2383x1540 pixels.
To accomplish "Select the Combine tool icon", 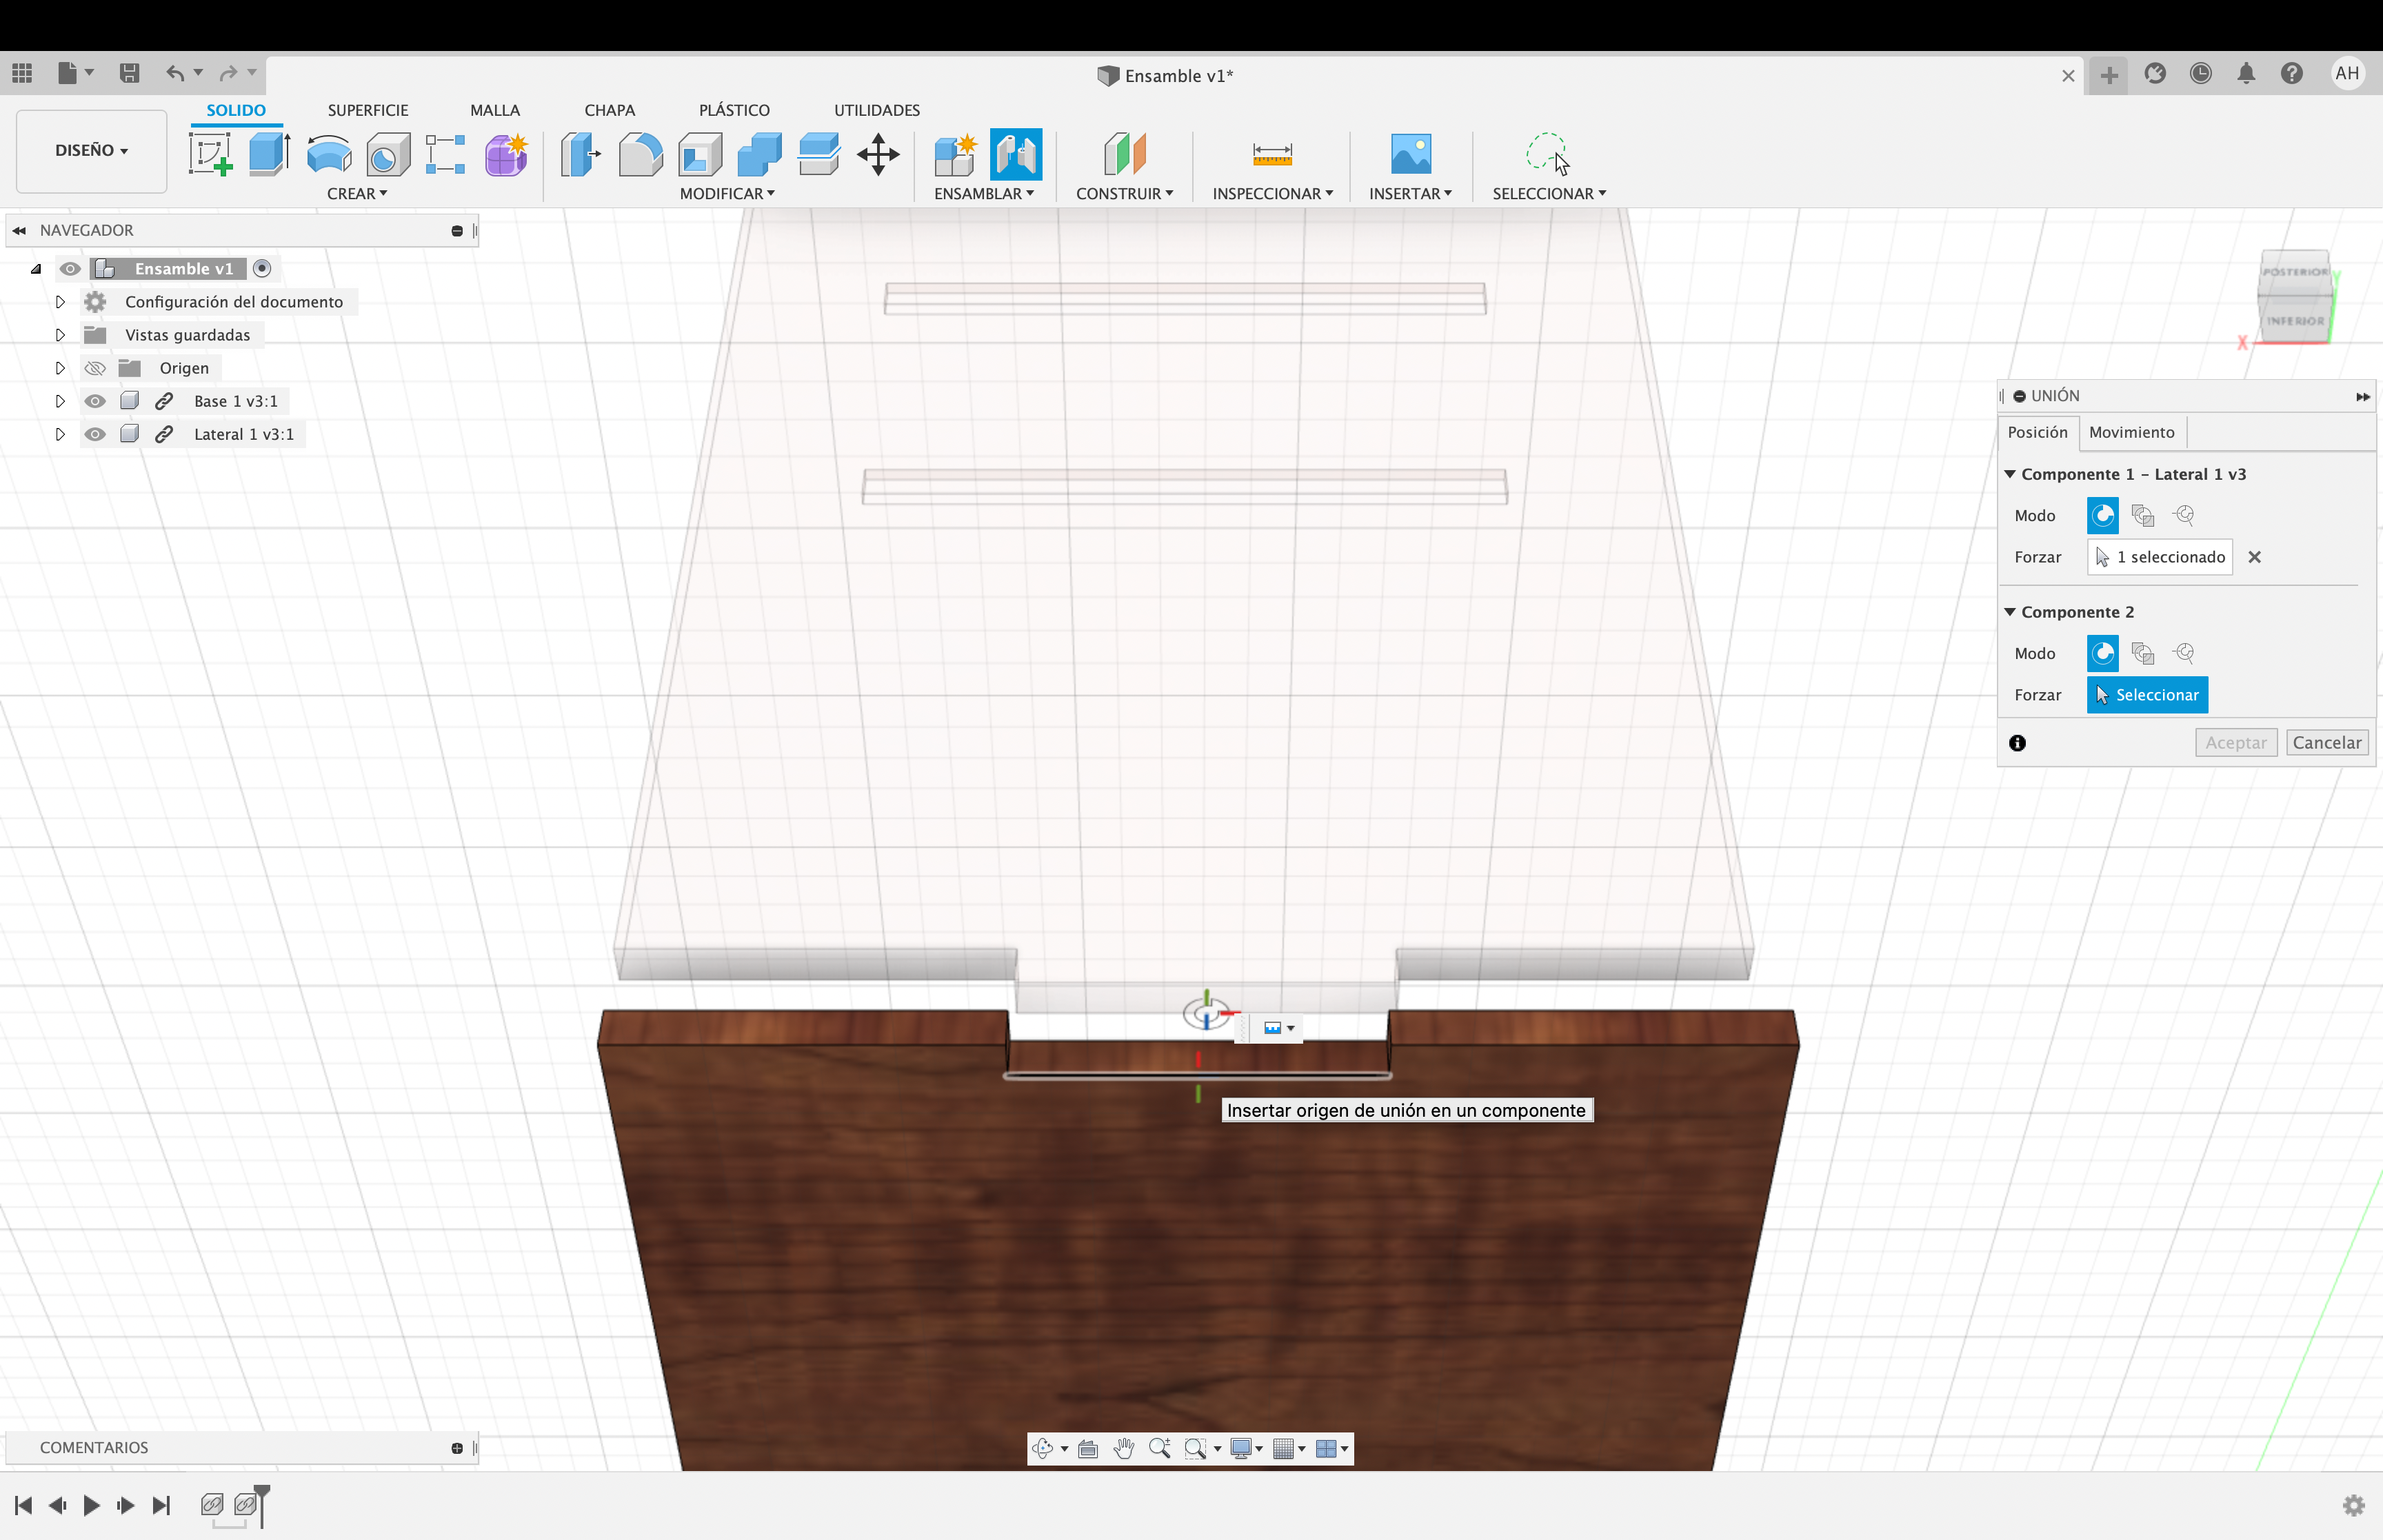I will click(x=760, y=155).
